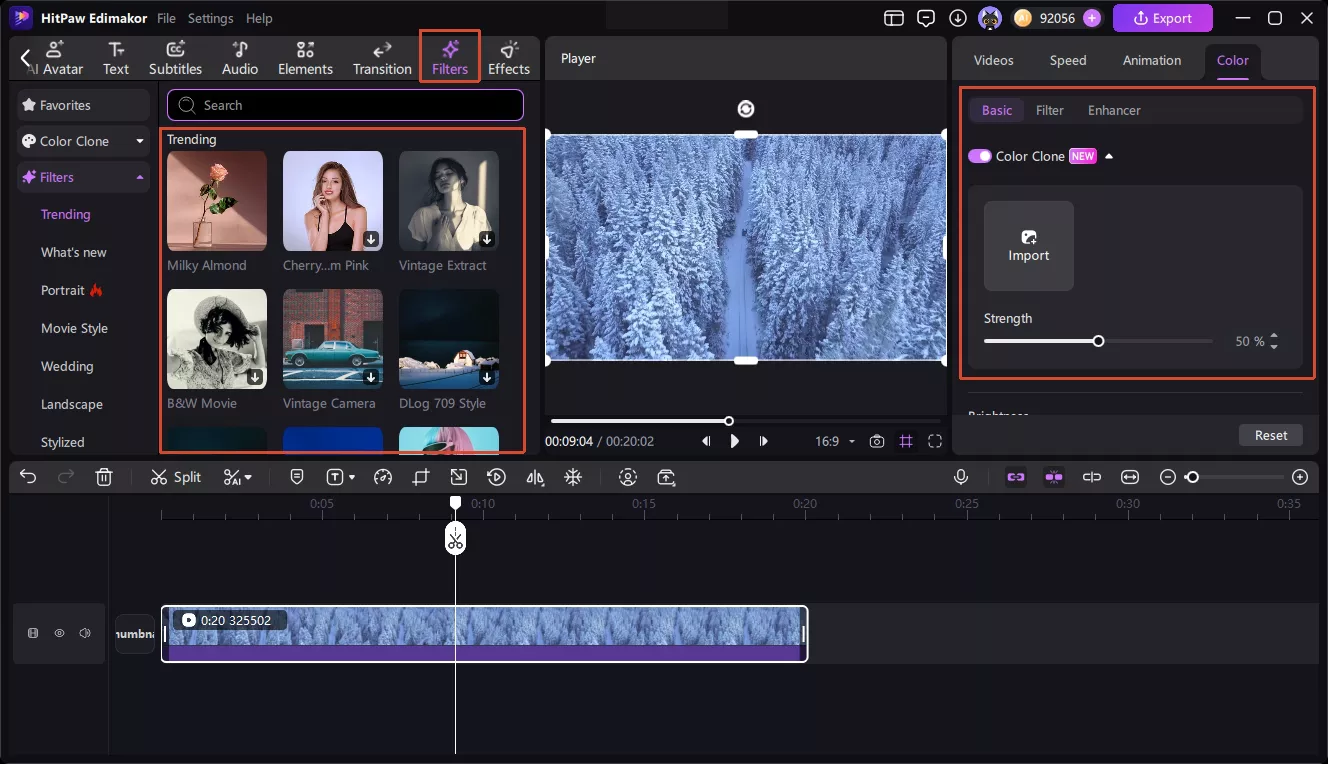Image resolution: width=1328 pixels, height=764 pixels.
Task: Download the Vintage Extract filter
Action: [x=487, y=239]
